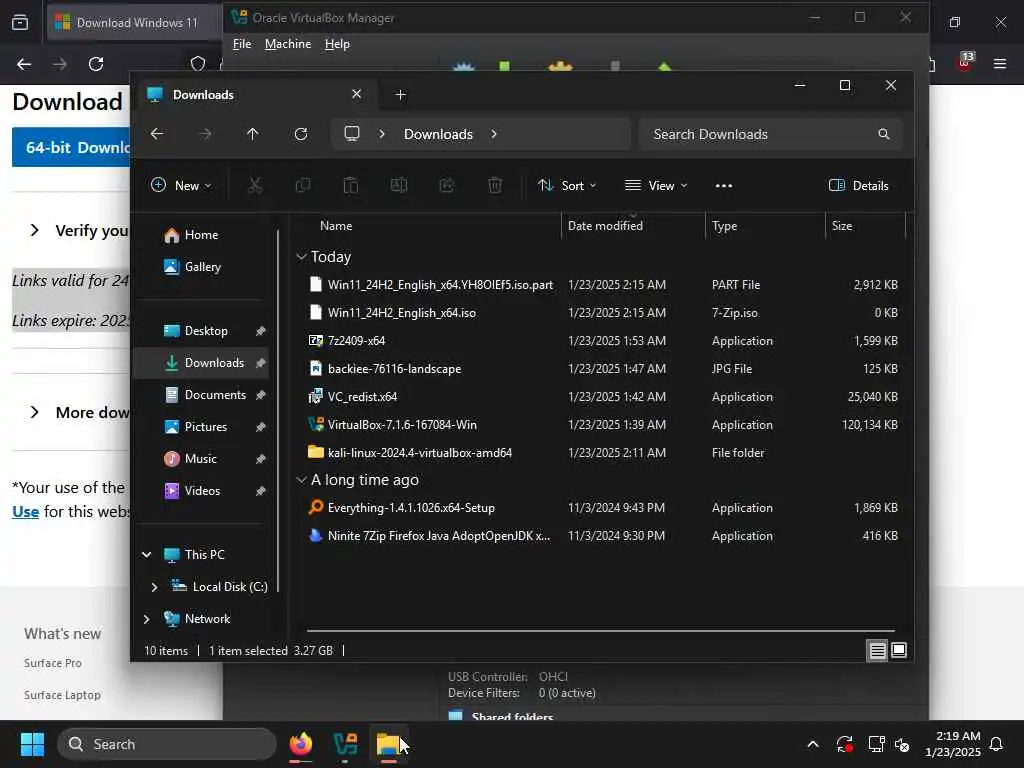Image resolution: width=1024 pixels, height=768 pixels.
Task: Collapse the A long time ago group
Action: (301, 480)
